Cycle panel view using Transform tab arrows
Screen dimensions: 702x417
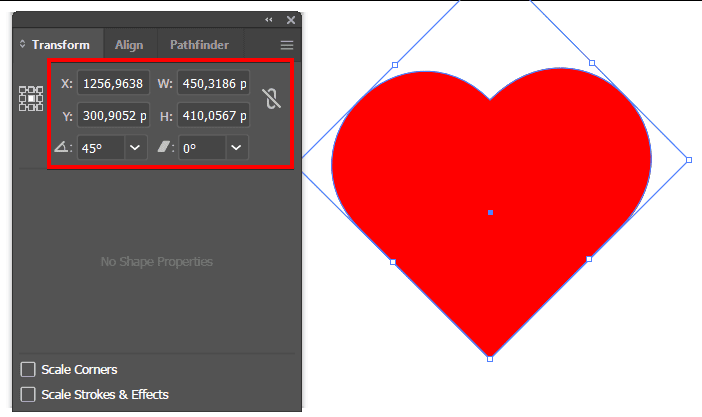pyautogui.click(x=22, y=45)
